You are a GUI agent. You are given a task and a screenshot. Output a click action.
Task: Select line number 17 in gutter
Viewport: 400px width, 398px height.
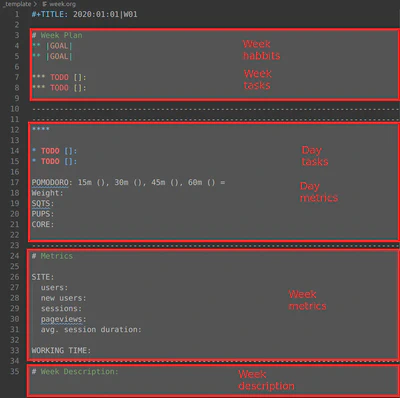pyautogui.click(x=15, y=183)
